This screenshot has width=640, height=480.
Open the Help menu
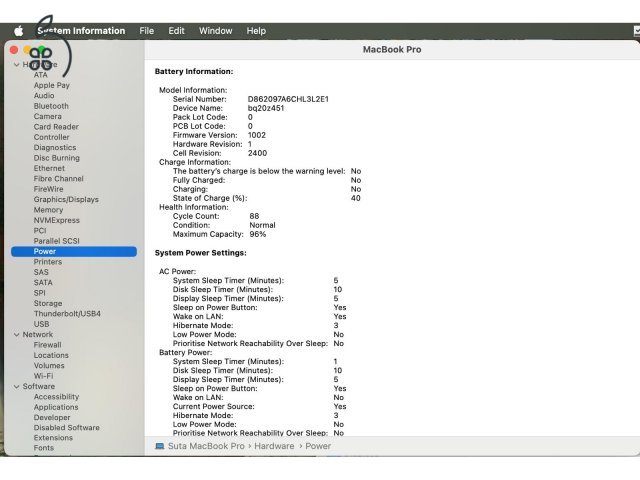[x=256, y=31]
